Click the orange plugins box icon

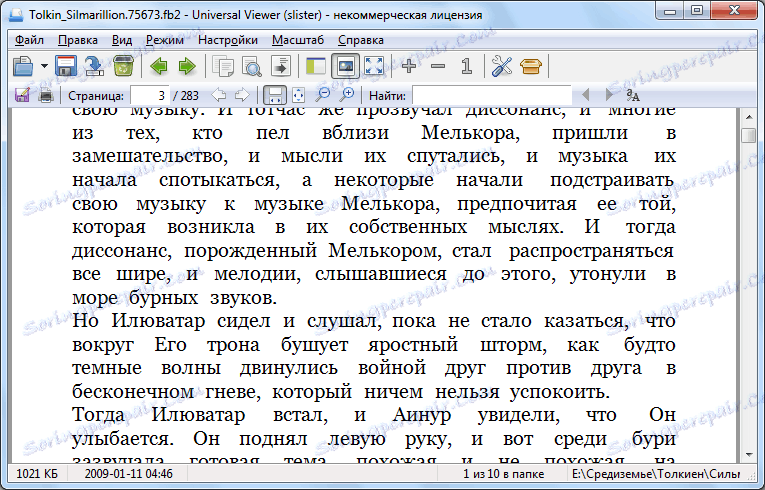point(531,66)
